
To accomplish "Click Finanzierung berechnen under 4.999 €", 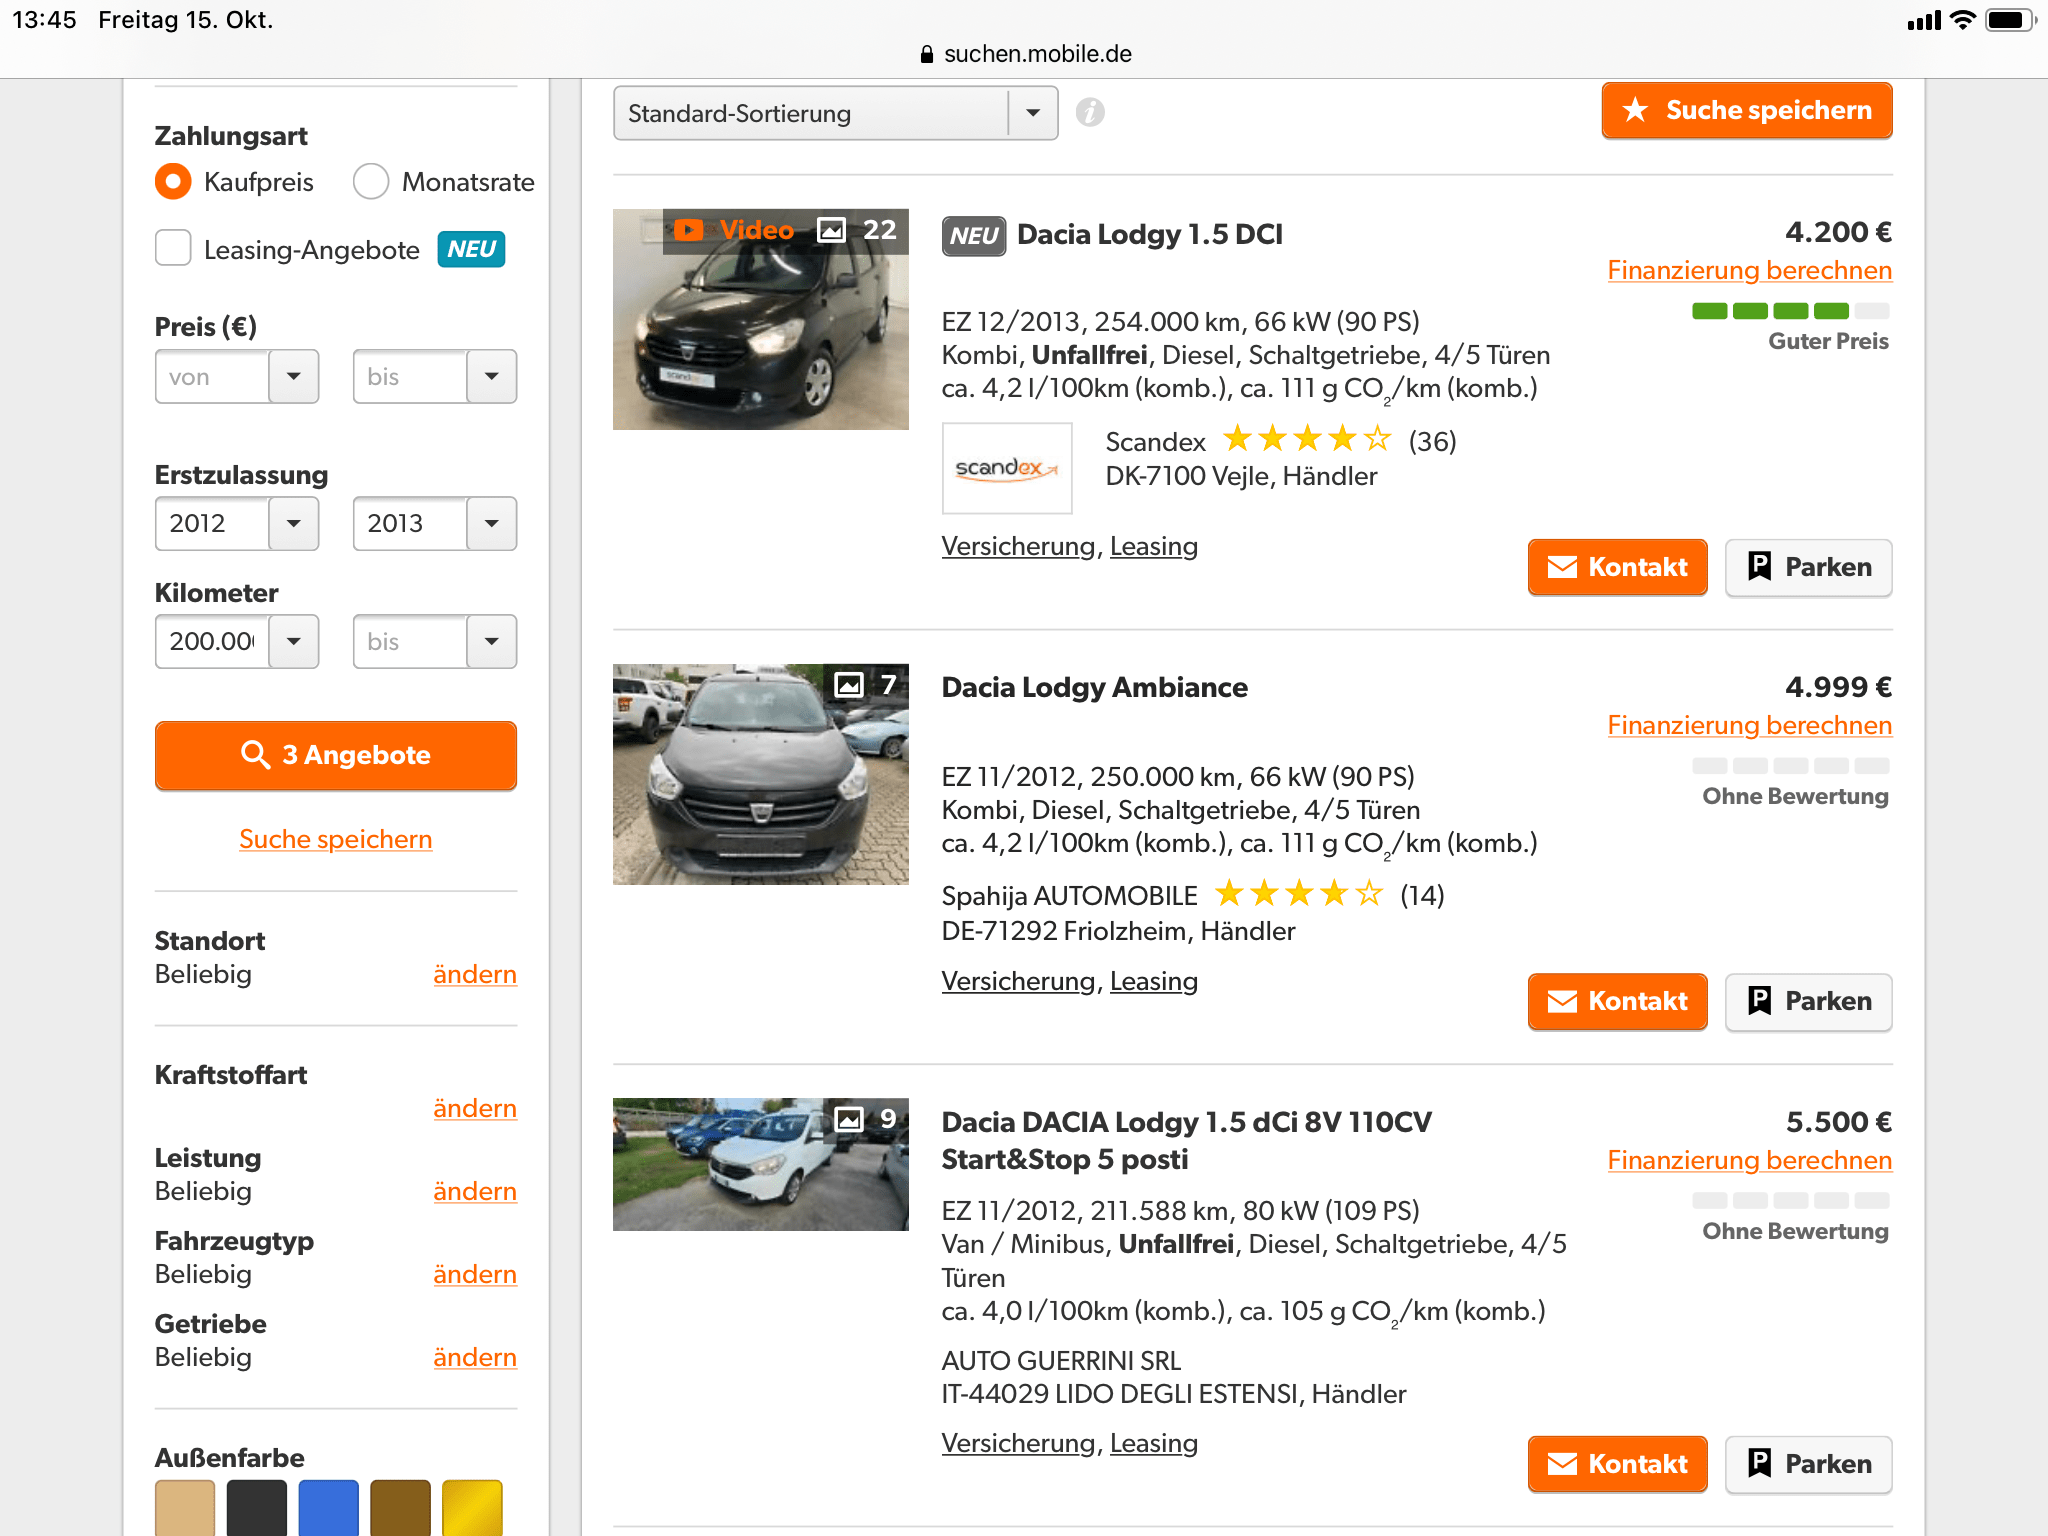I will pos(1749,725).
